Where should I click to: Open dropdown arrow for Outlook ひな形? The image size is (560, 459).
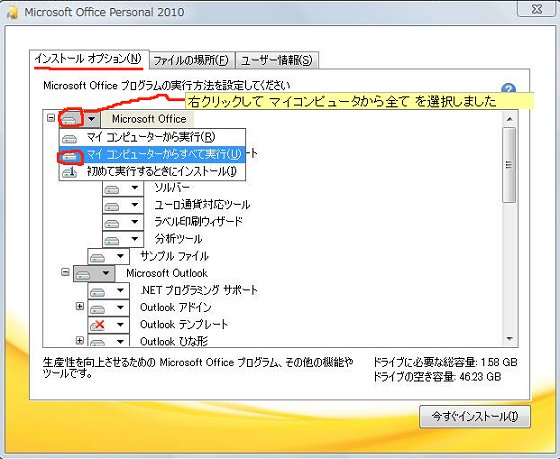click(120, 341)
